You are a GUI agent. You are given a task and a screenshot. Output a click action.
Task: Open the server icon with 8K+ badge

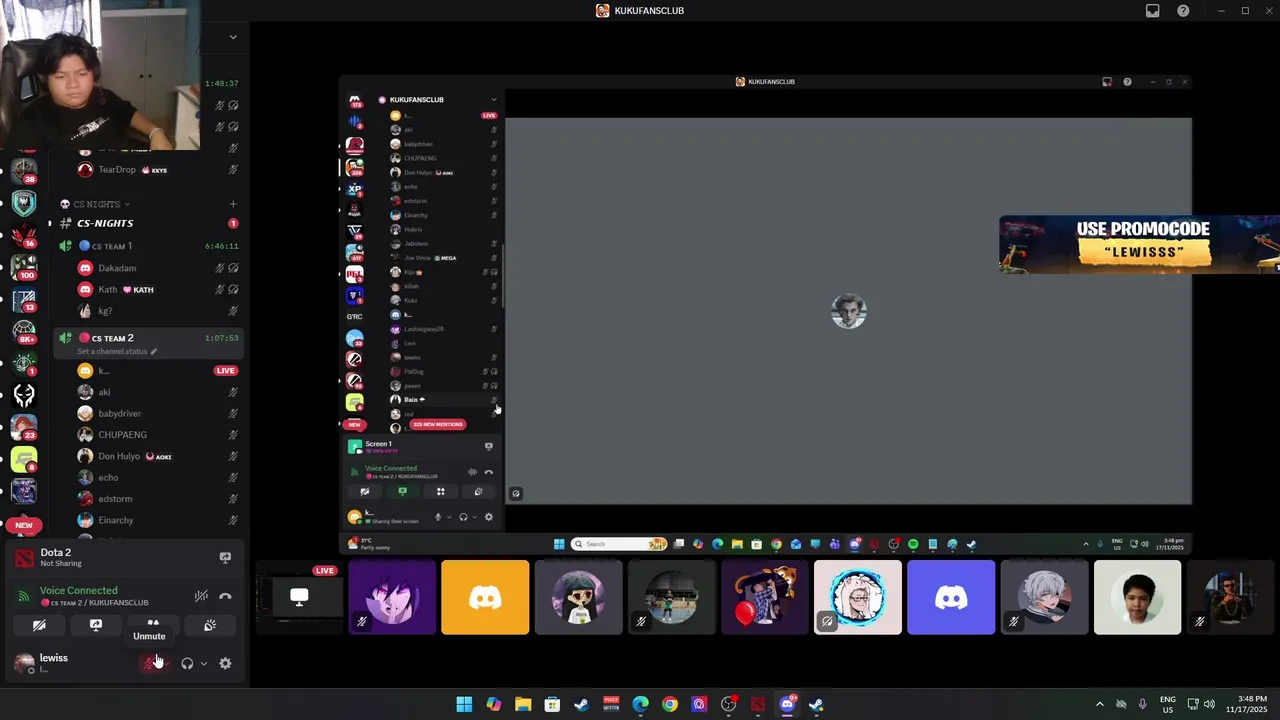tap(24, 331)
